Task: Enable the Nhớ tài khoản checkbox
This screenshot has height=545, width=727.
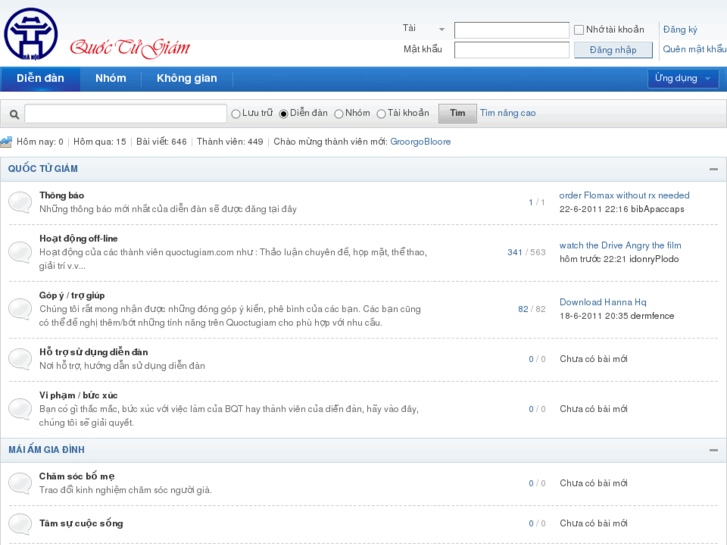Action: pyautogui.click(x=579, y=30)
